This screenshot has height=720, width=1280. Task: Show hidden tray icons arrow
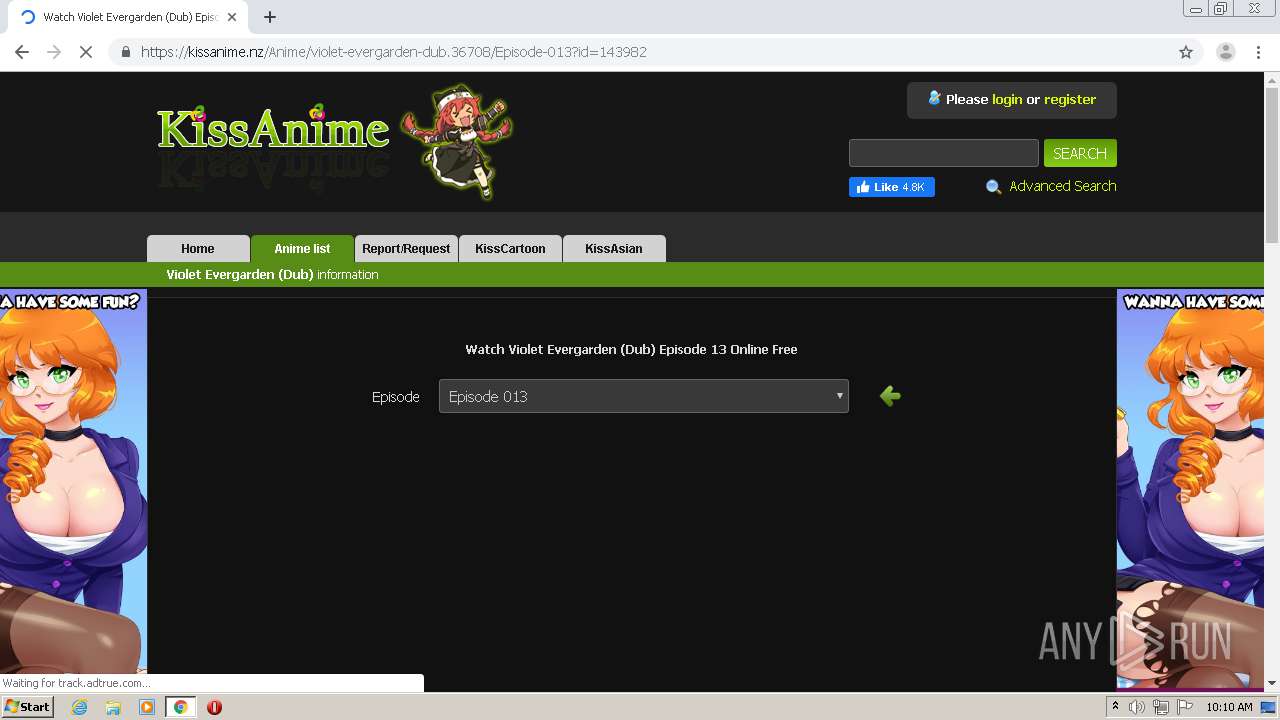(1115, 707)
